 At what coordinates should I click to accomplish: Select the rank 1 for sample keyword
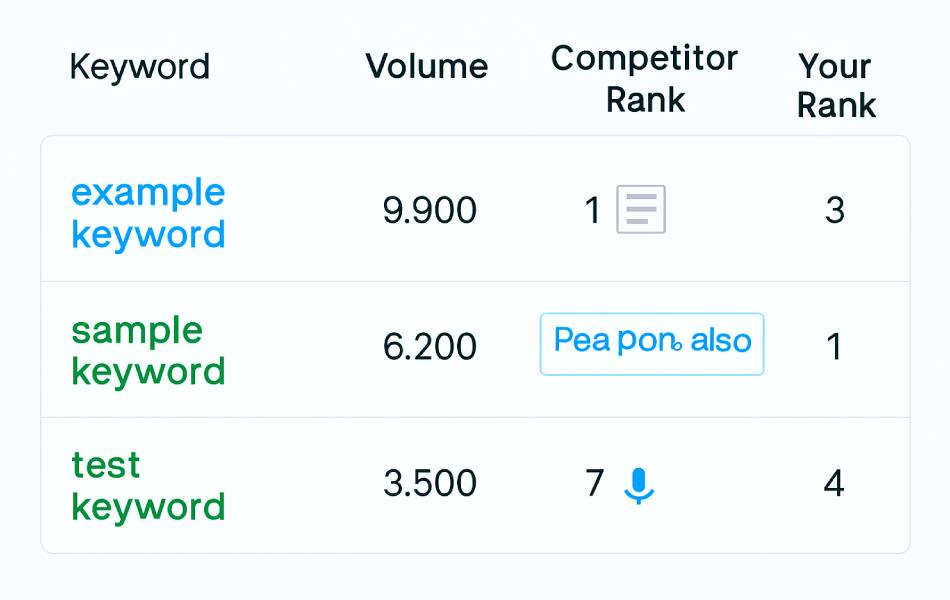tap(837, 347)
